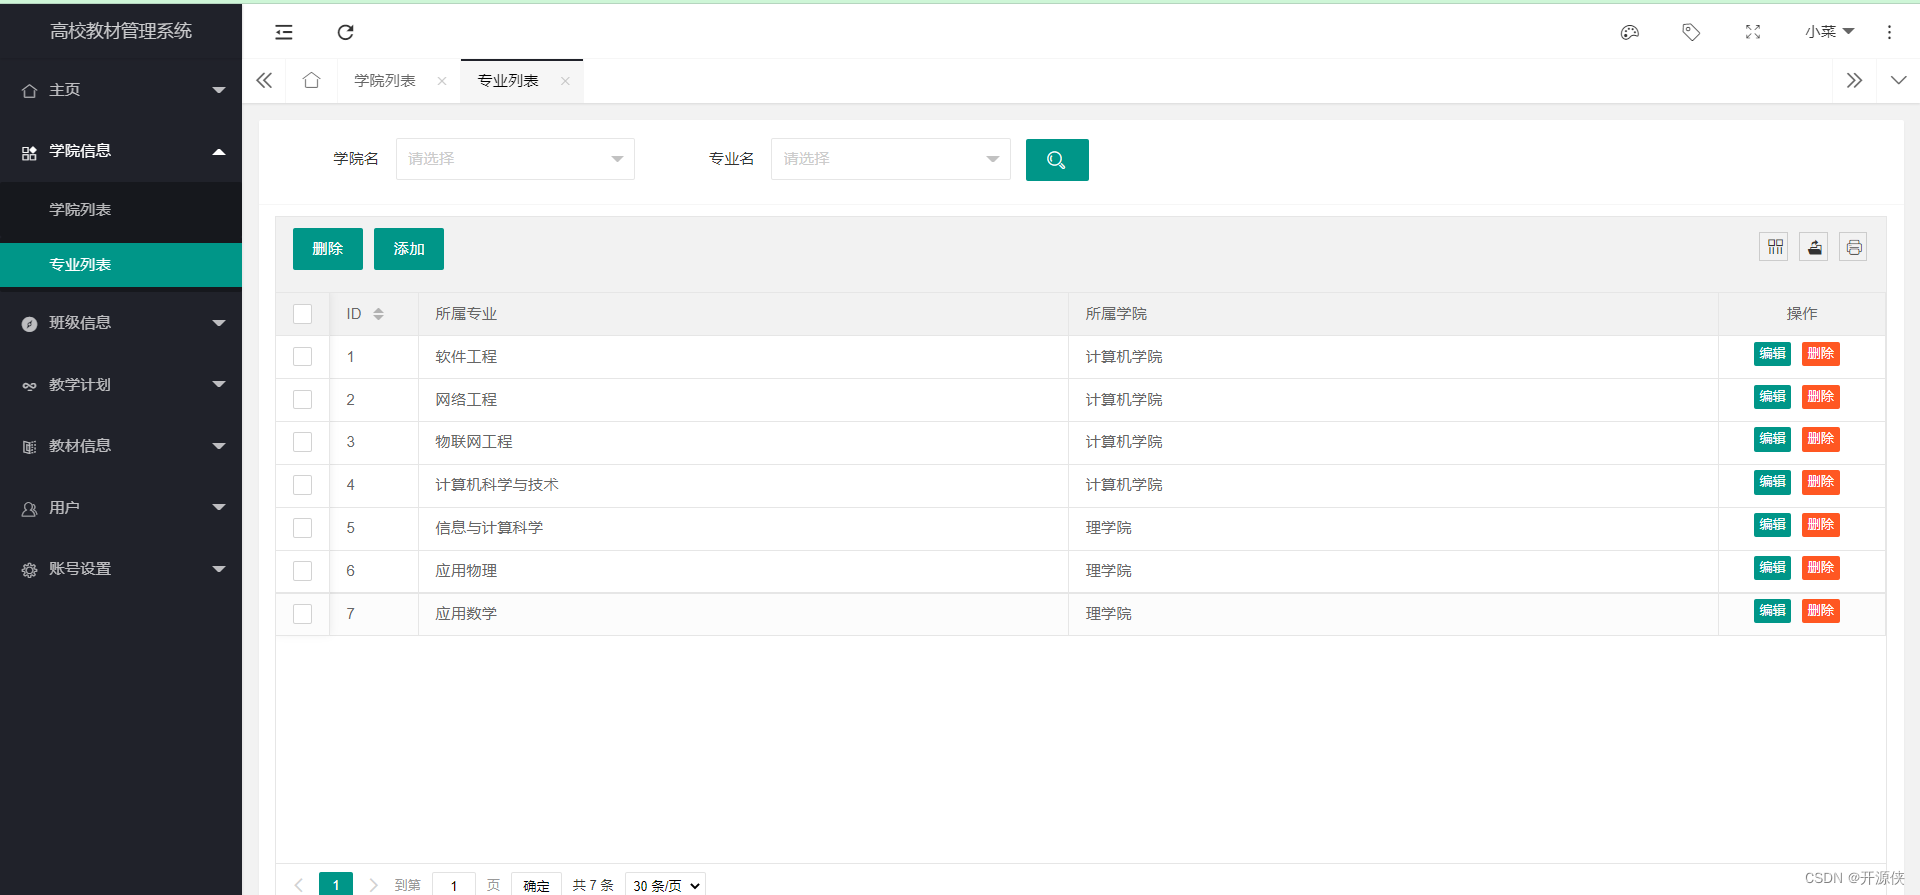
Task: Switch to the 学院列表 tab
Action: [385, 81]
